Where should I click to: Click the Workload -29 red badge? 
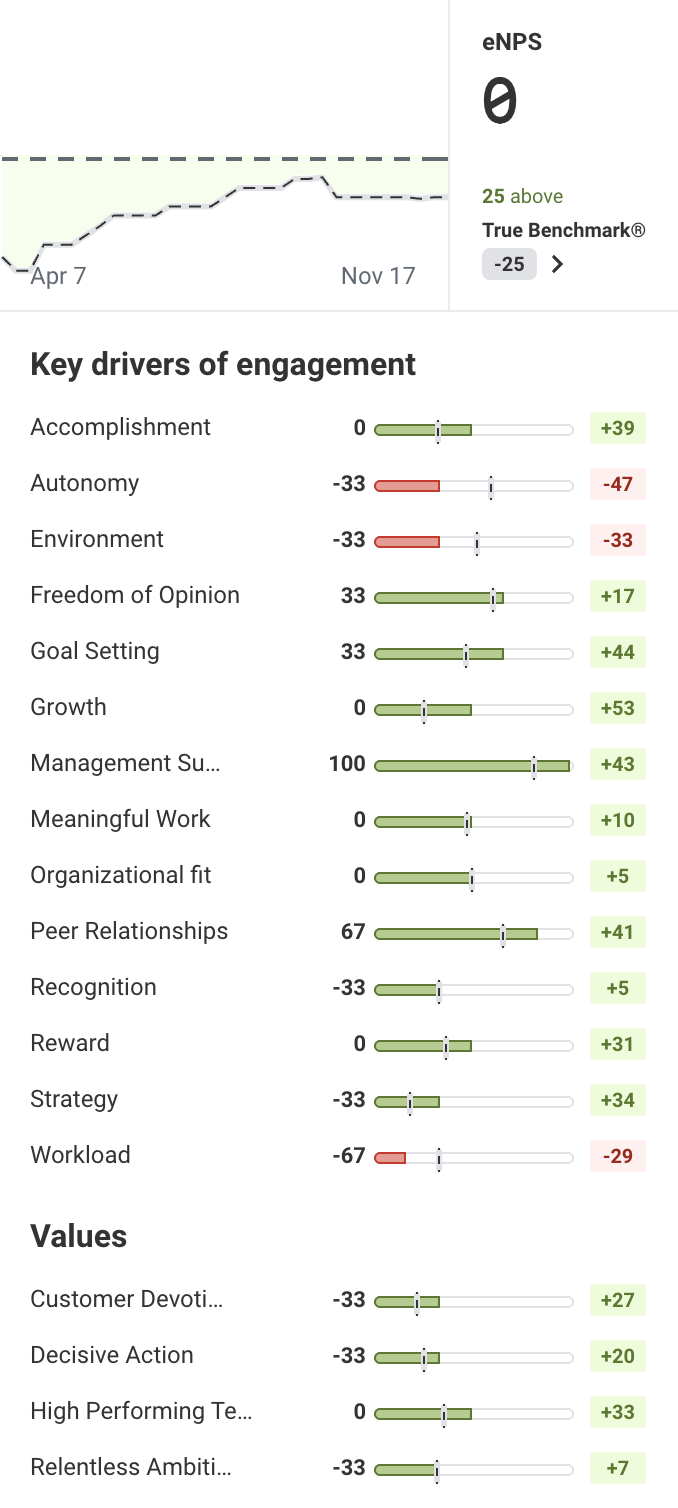617,1156
